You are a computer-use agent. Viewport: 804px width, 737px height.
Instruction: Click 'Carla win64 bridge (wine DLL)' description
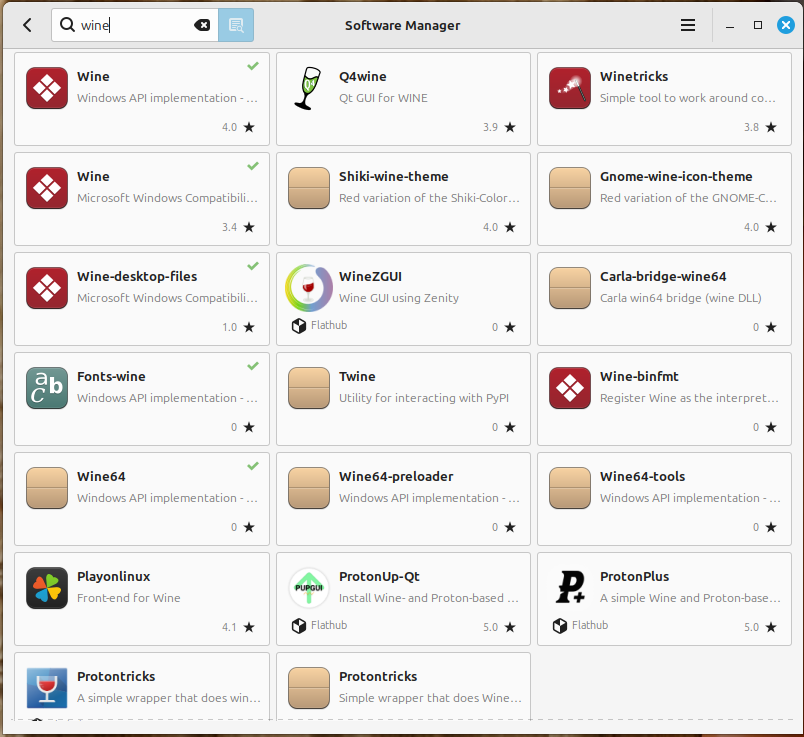click(680, 298)
